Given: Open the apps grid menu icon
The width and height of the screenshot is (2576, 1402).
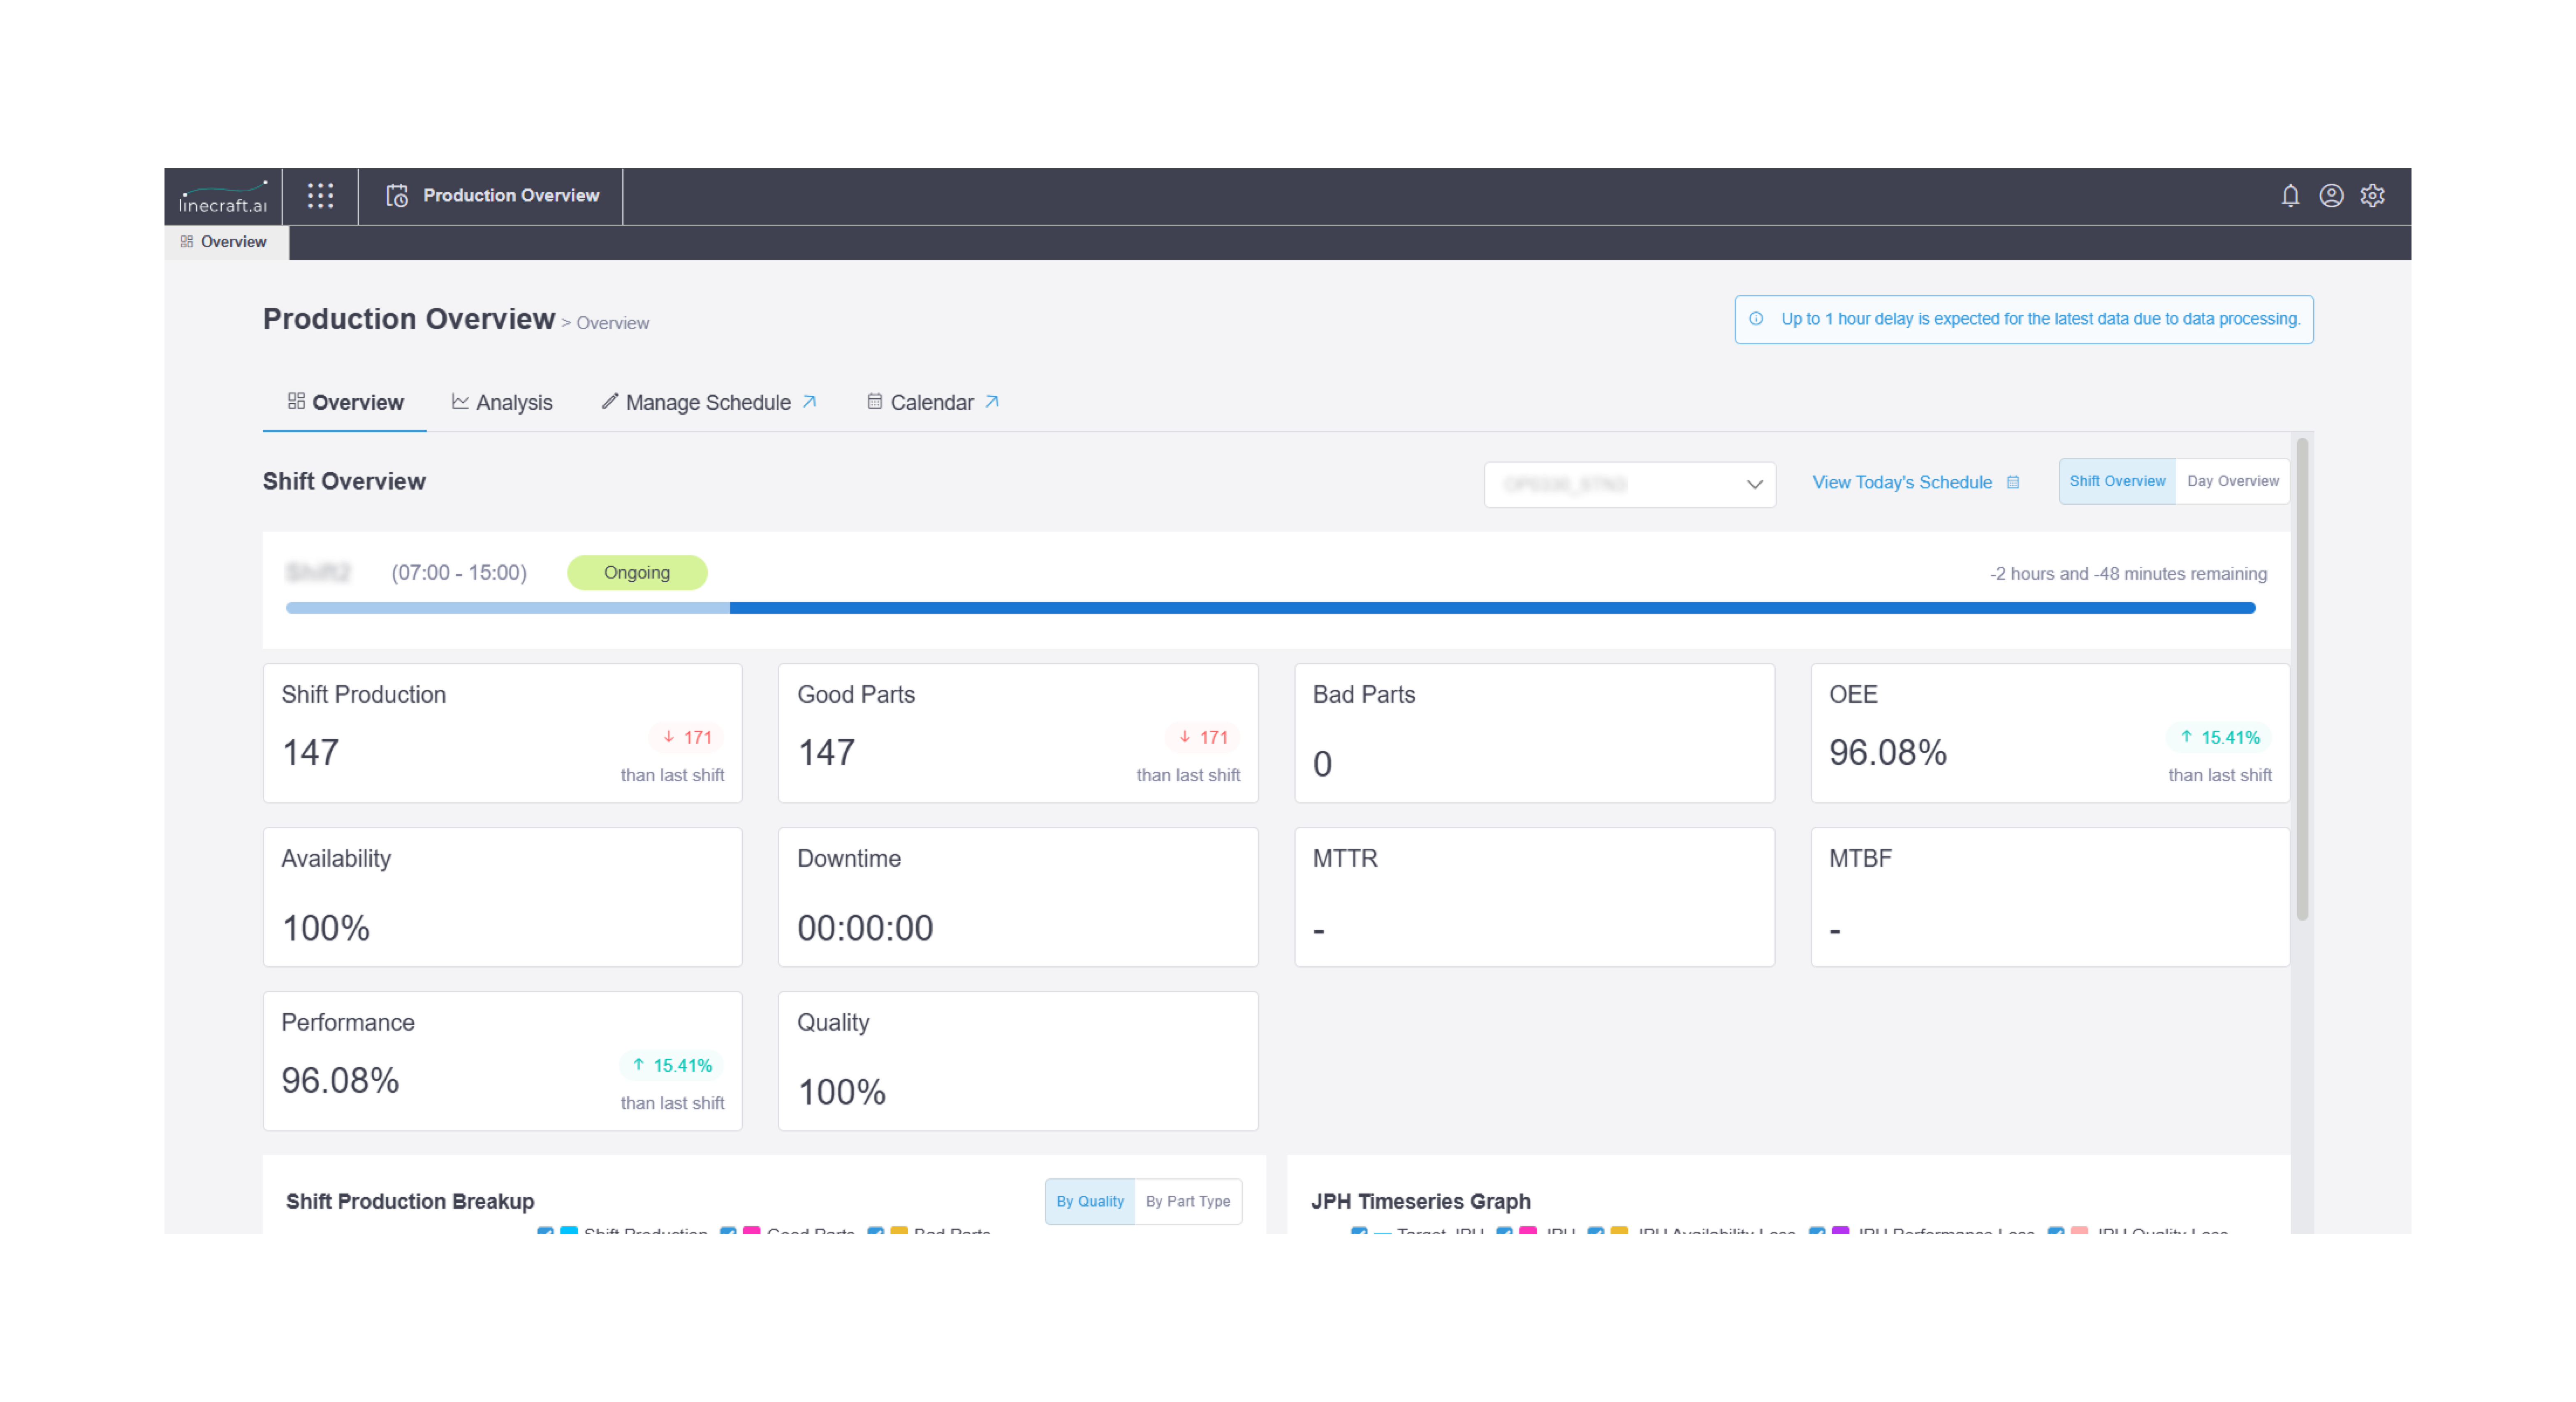Looking at the screenshot, I should coord(320,195).
